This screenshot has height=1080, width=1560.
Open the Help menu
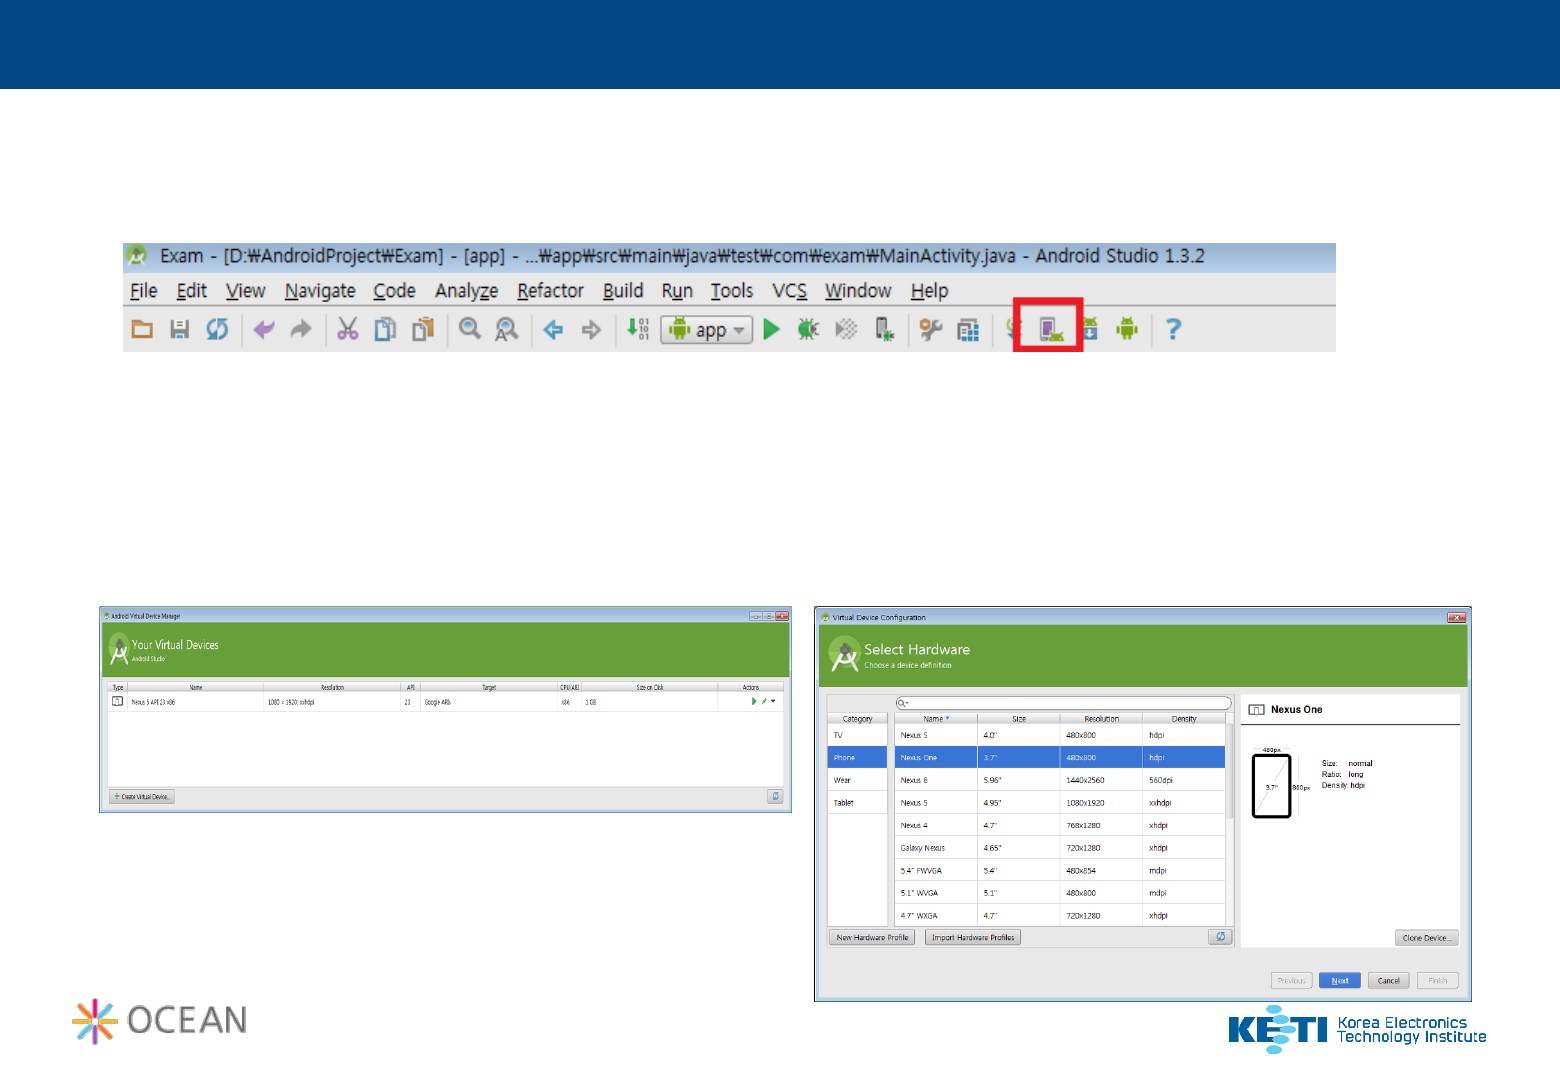(x=930, y=291)
